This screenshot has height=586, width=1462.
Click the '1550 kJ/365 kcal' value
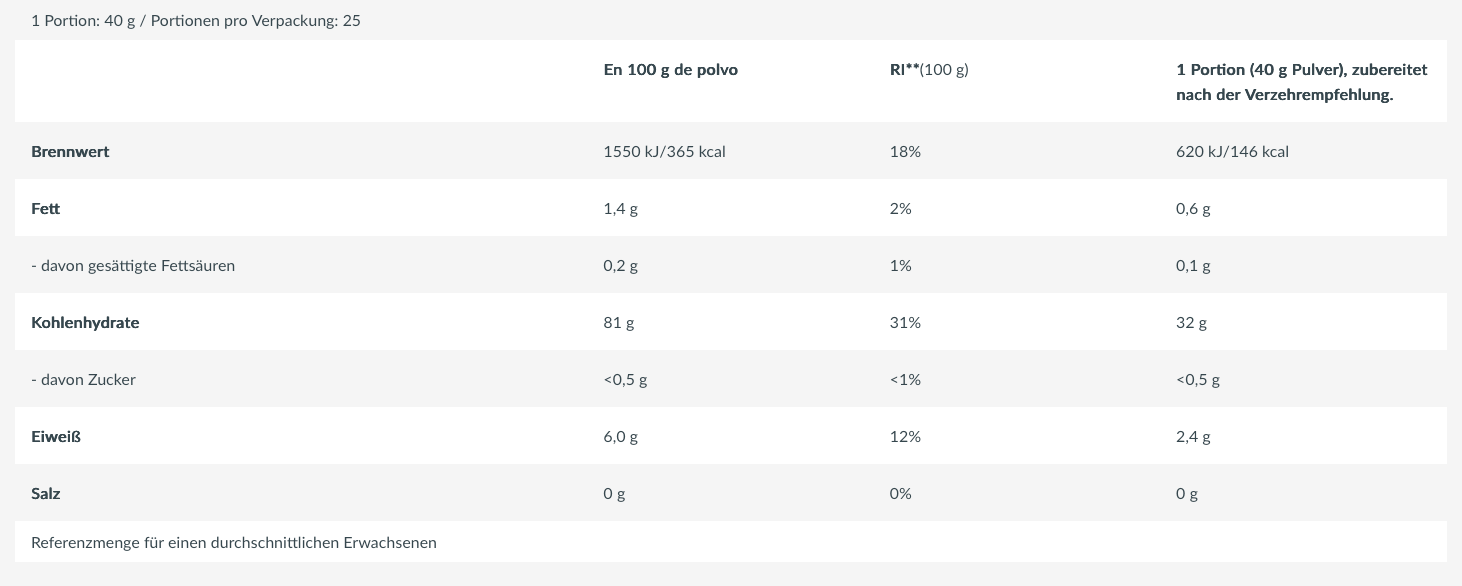point(664,152)
